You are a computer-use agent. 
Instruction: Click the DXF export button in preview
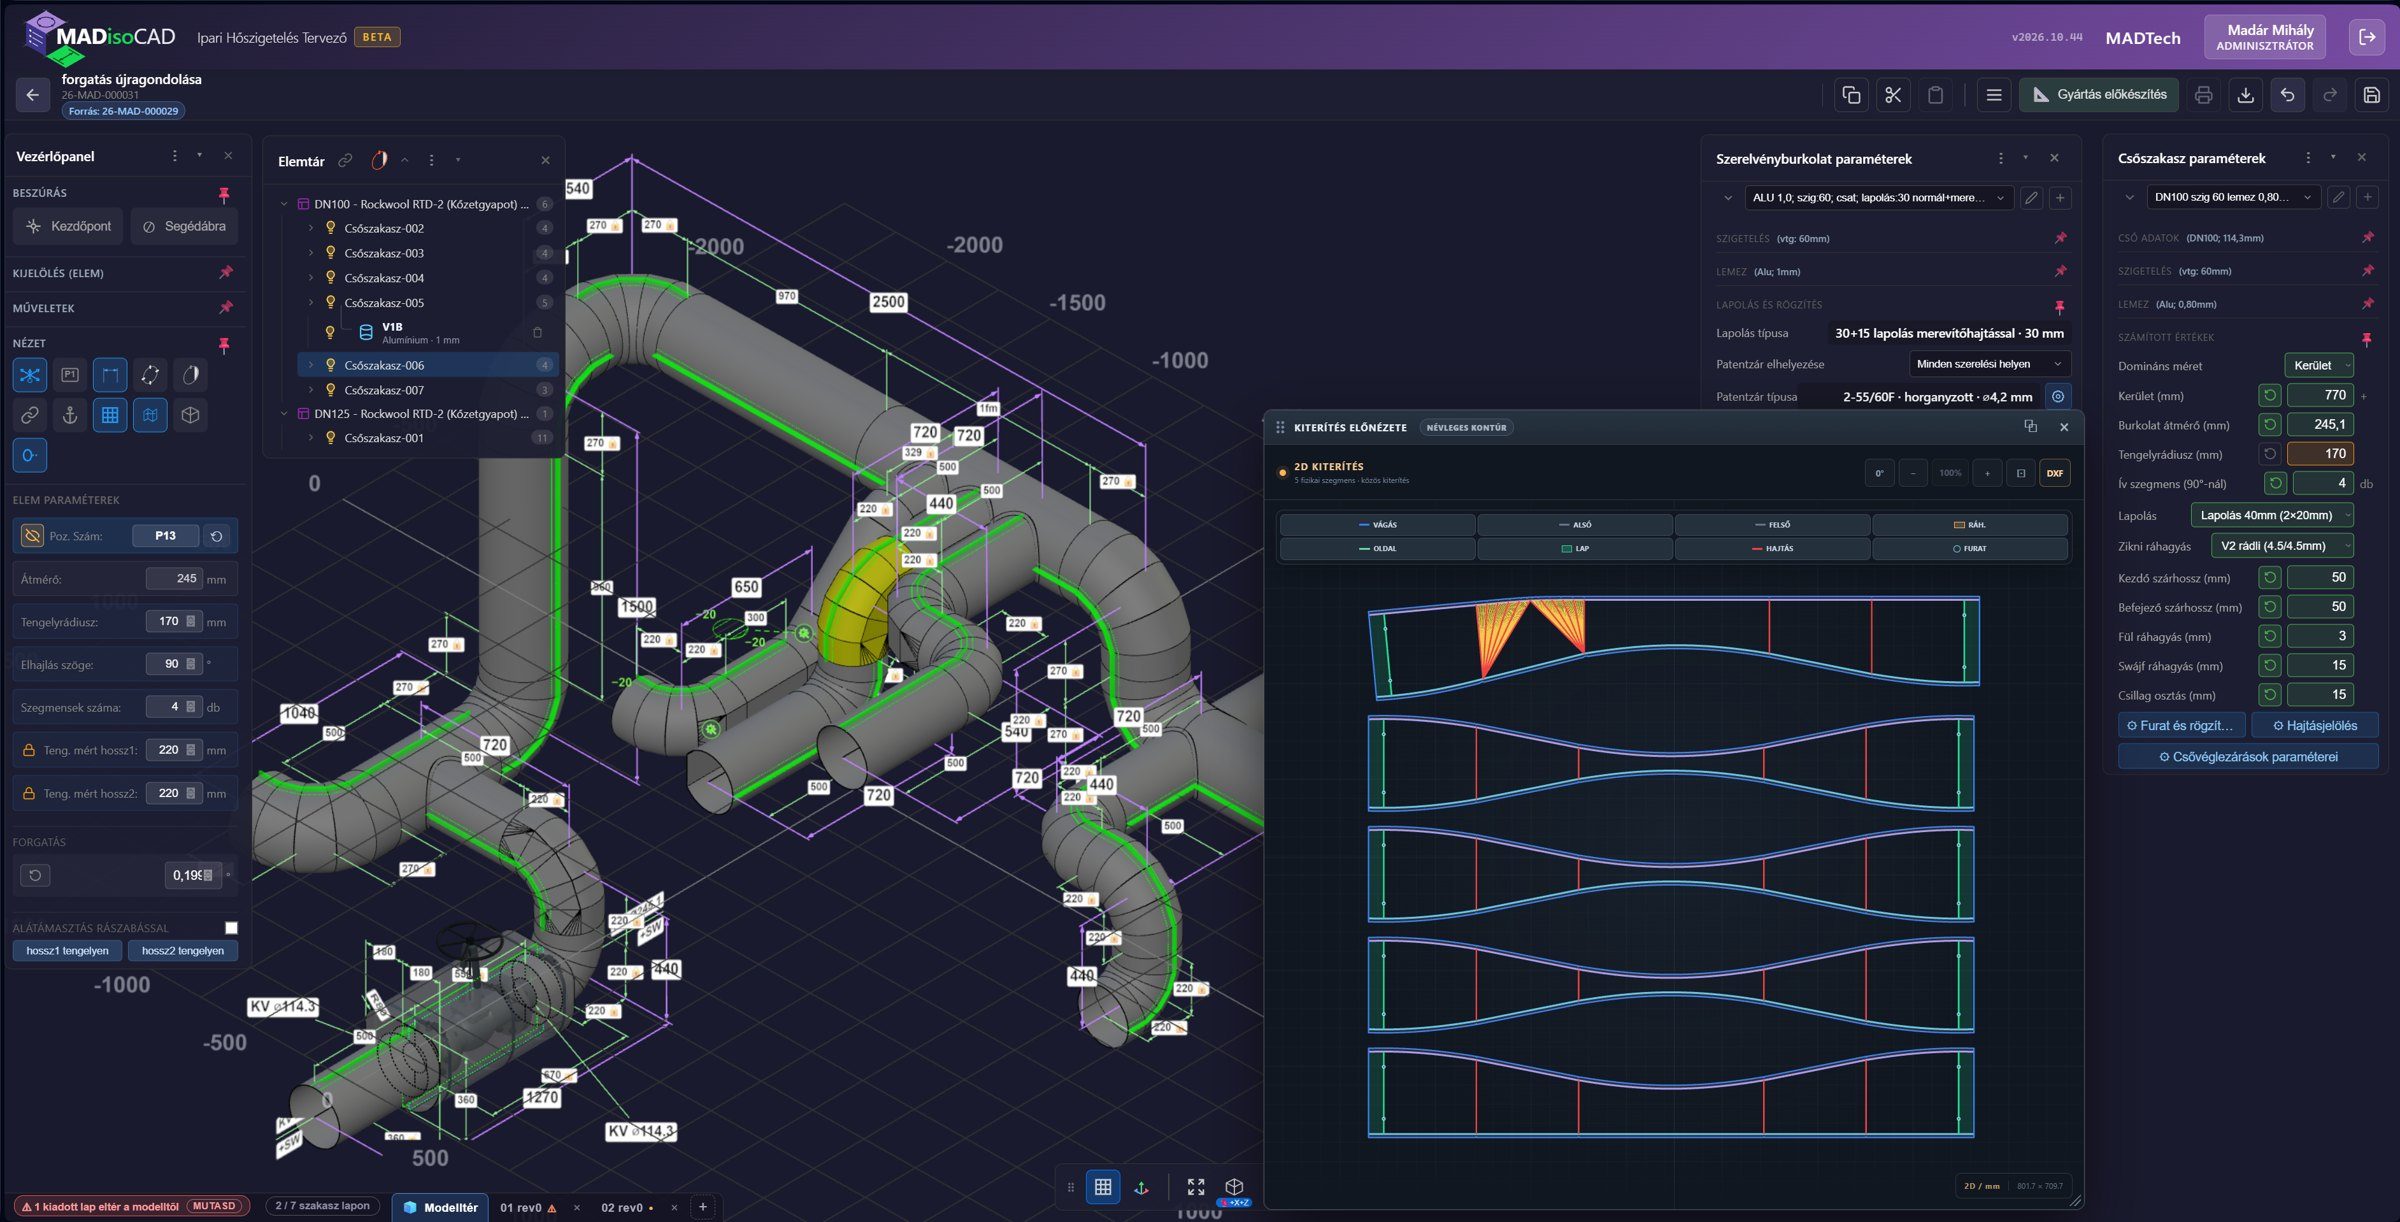[x=2055, y=473]
